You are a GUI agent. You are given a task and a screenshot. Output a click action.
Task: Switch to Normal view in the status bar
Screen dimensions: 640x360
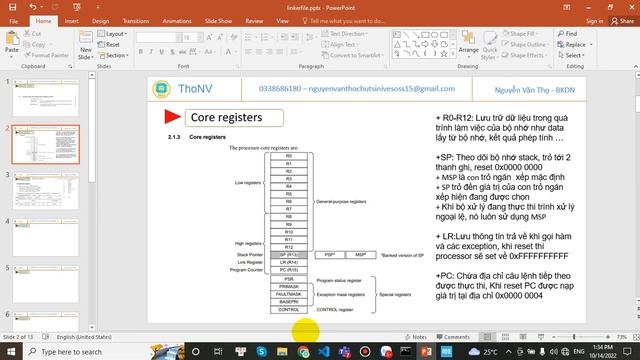(x=487, y=337)
